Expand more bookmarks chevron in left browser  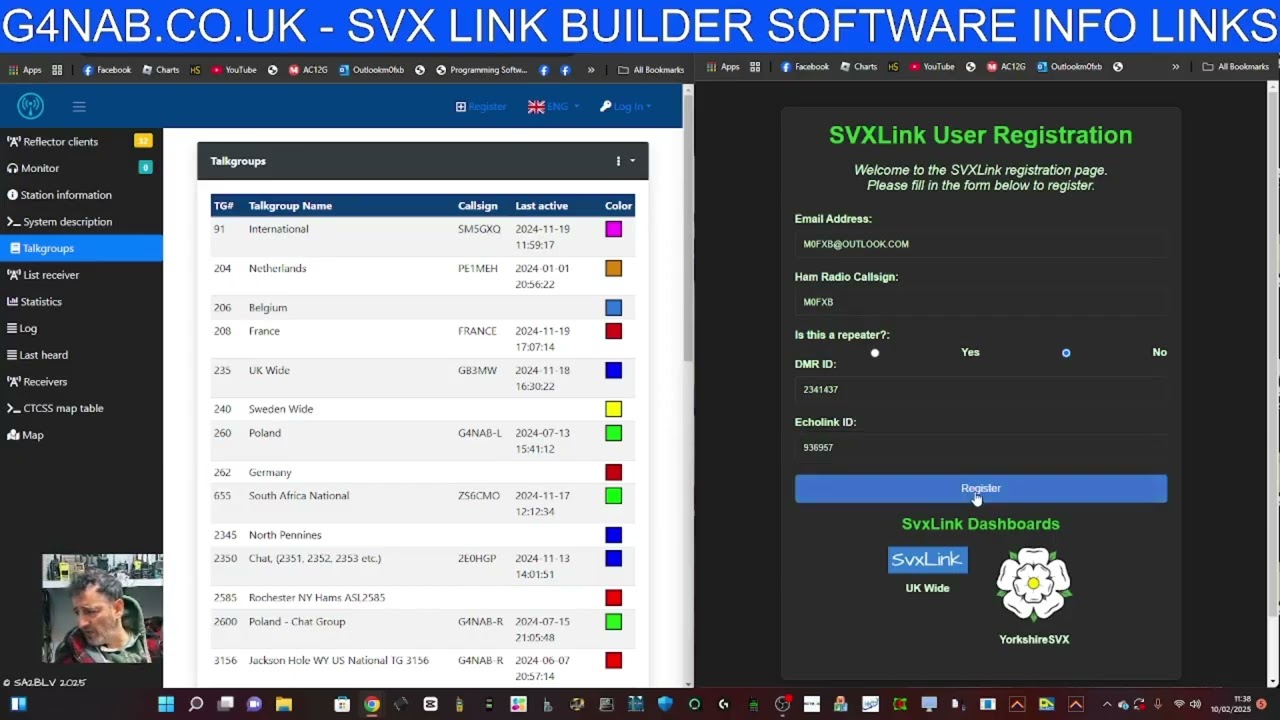pos(591,70)
